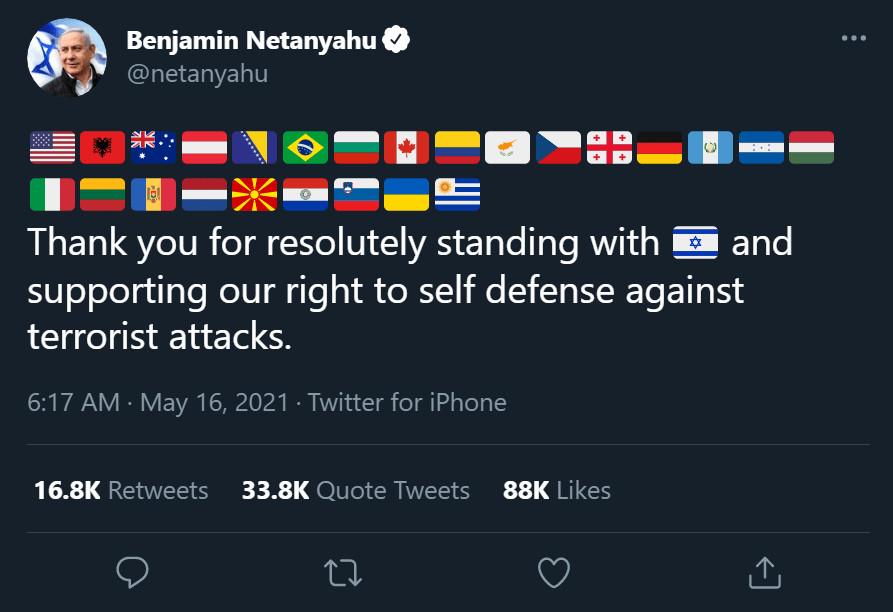The height and width of the screenshot is (612, 893).
Task: Click the United States flag emoji
Action: pyautogui.click(x=53, y=147)
